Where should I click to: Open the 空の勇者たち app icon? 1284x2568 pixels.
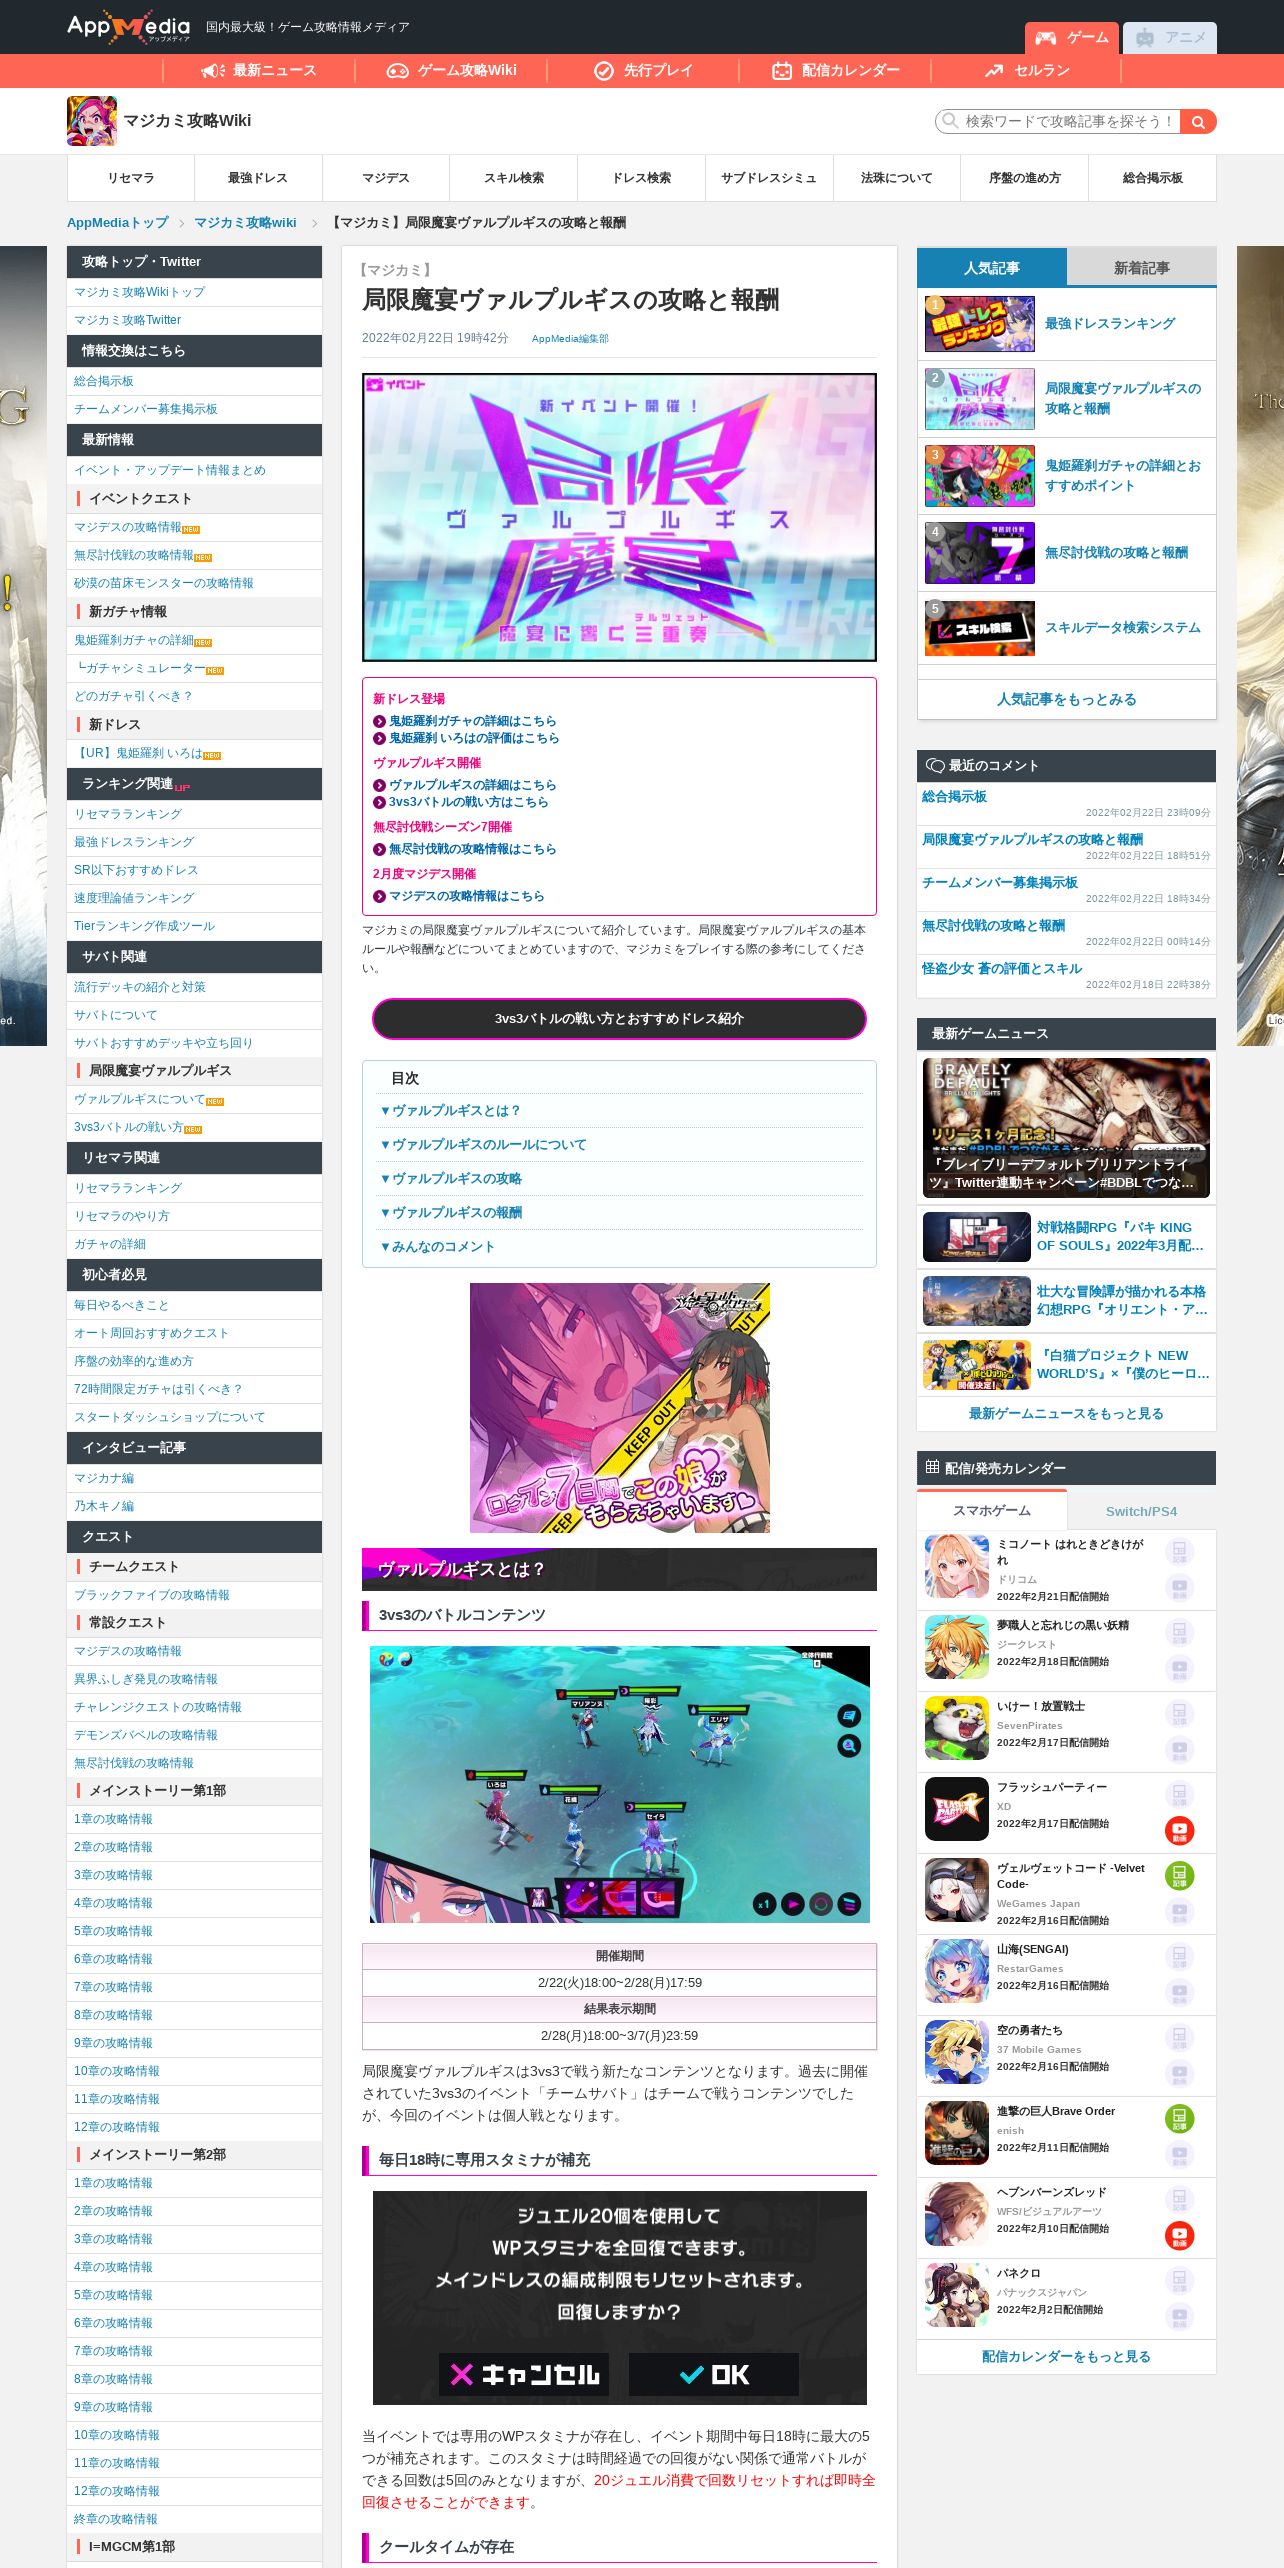point(957,2052)
